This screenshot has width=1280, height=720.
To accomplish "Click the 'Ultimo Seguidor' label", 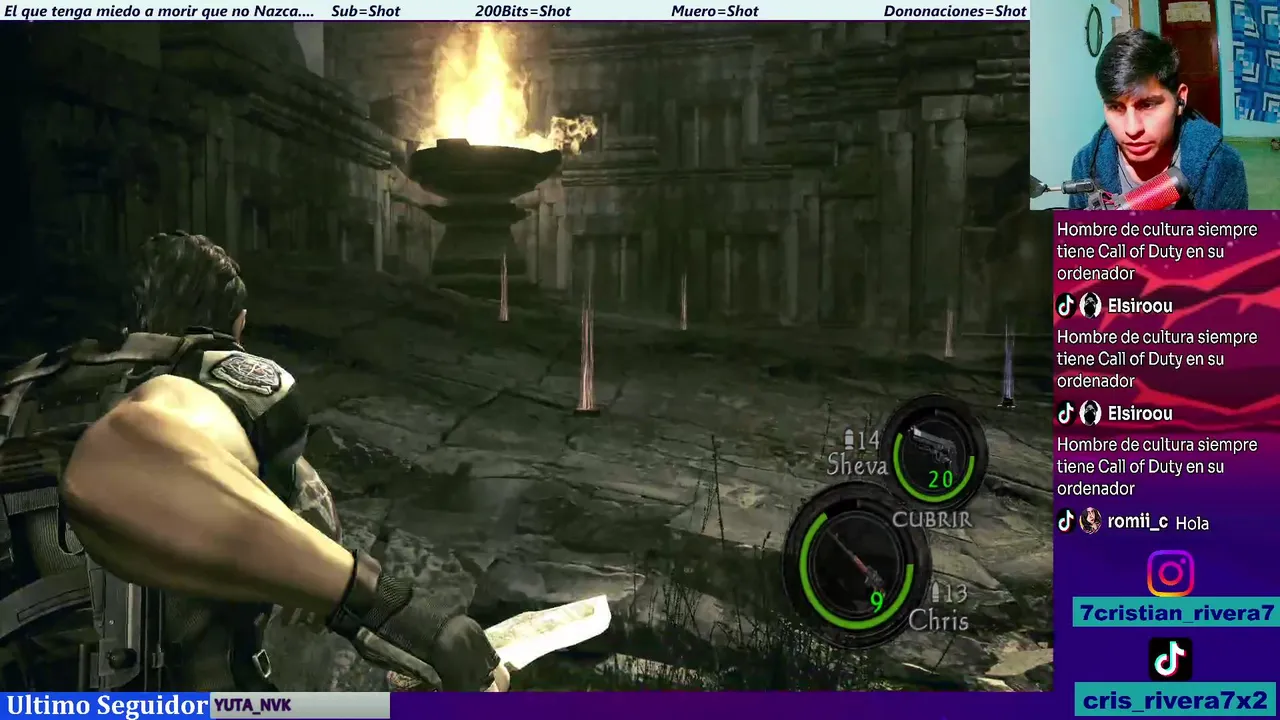I will point(106,705).
